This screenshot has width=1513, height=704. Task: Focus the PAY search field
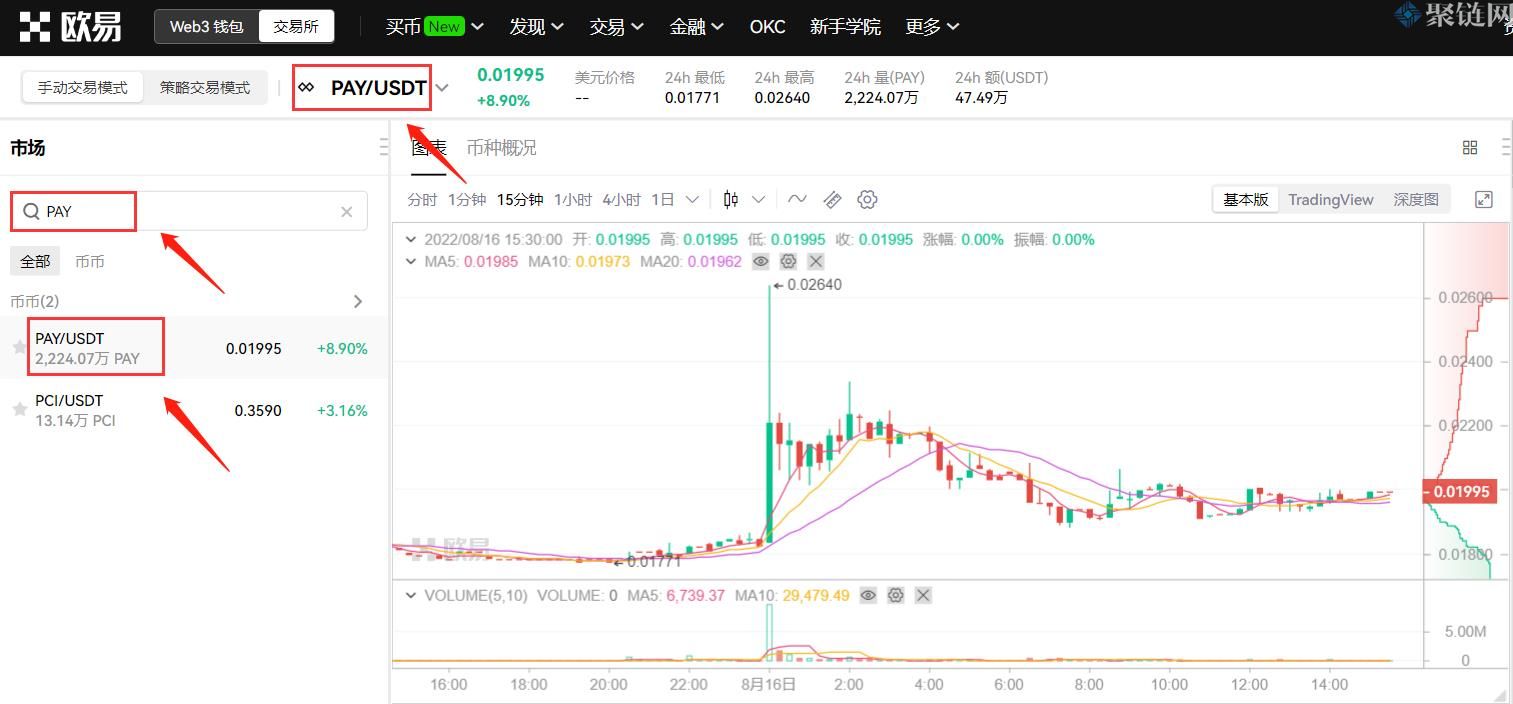189,211
